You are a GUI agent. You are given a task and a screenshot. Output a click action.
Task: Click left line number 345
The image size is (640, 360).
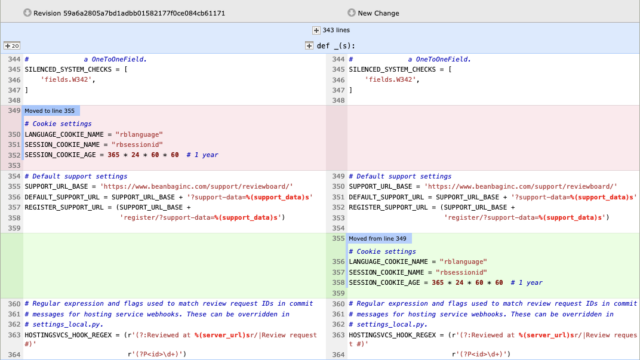14,69
